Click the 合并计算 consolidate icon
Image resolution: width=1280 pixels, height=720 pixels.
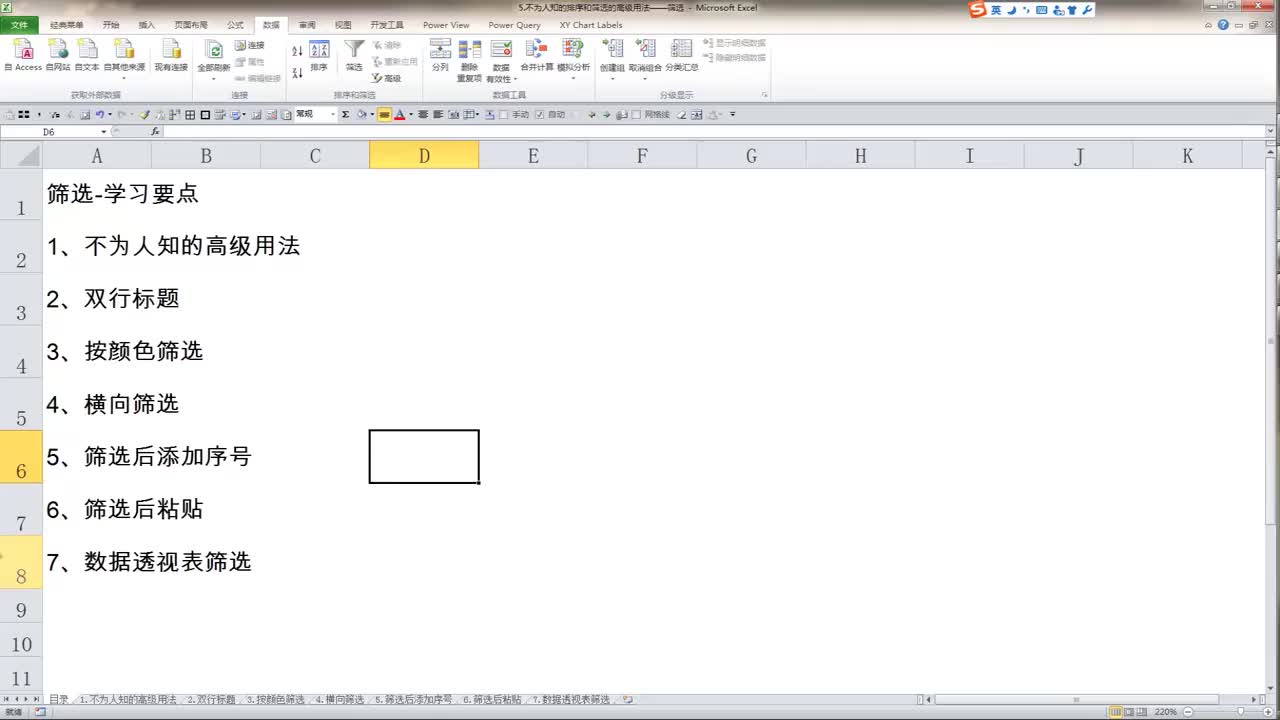[x=537, y=56]
